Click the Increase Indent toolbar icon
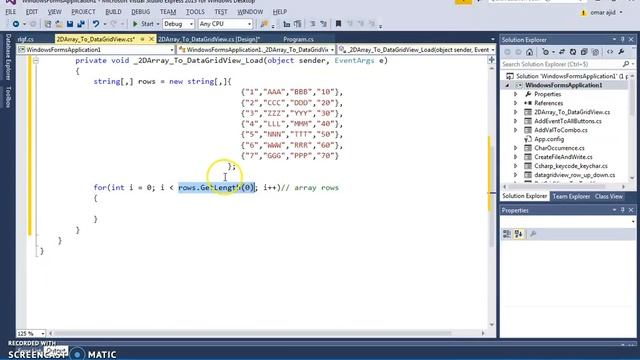The image size is (640, 360). tap(298, 24)
